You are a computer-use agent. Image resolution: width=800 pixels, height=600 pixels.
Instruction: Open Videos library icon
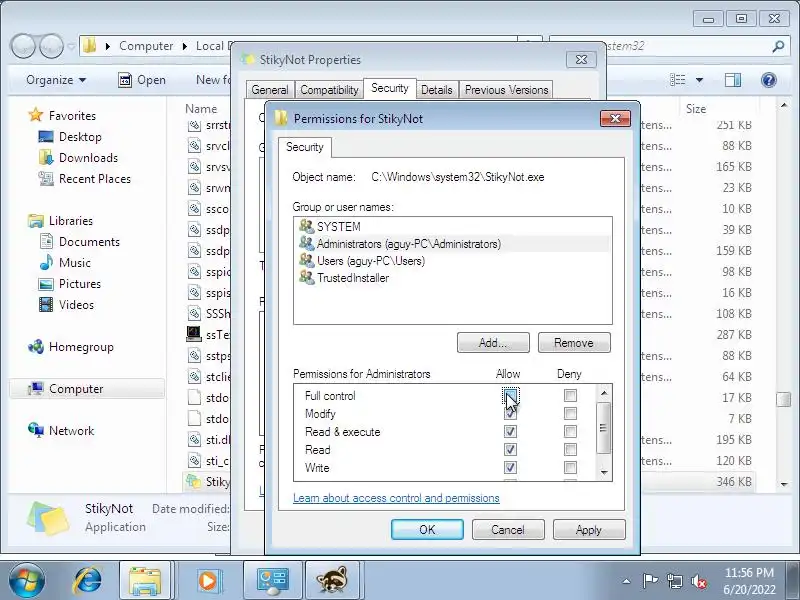point(46,305)
